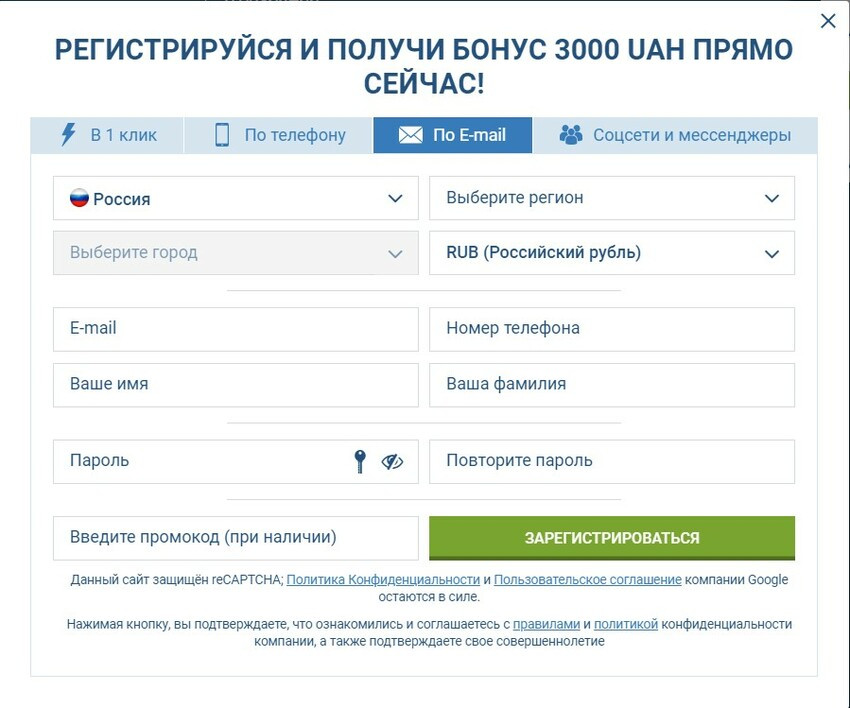The image size is (850, 708).
Task: Click the chevron in the country selector
Action: [395, 198]
